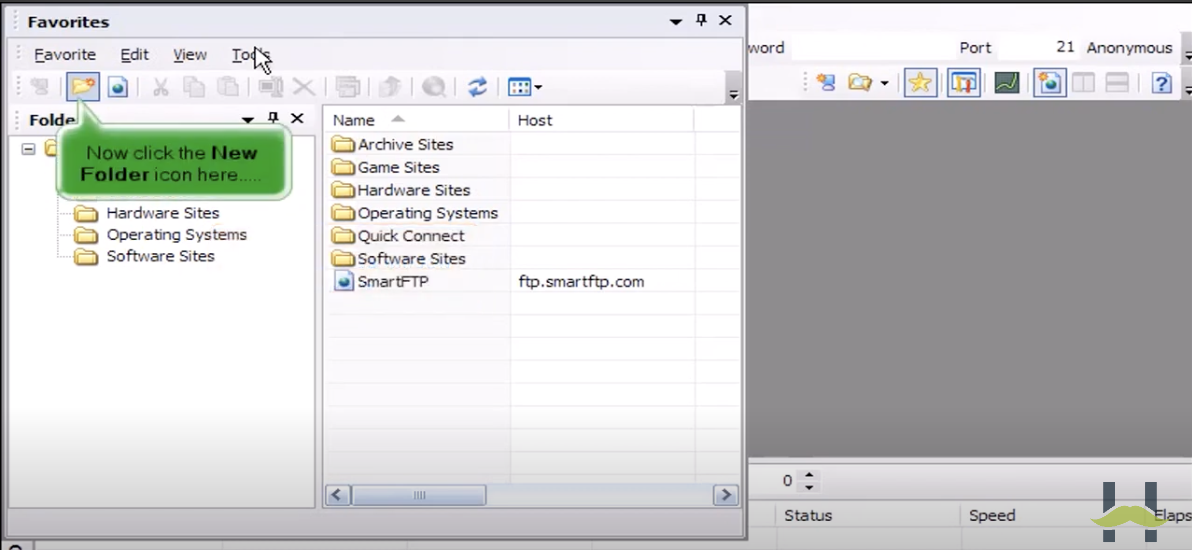Sort by the Host column header
This screenshot has width=1192, height=550.
click(601, 120)
